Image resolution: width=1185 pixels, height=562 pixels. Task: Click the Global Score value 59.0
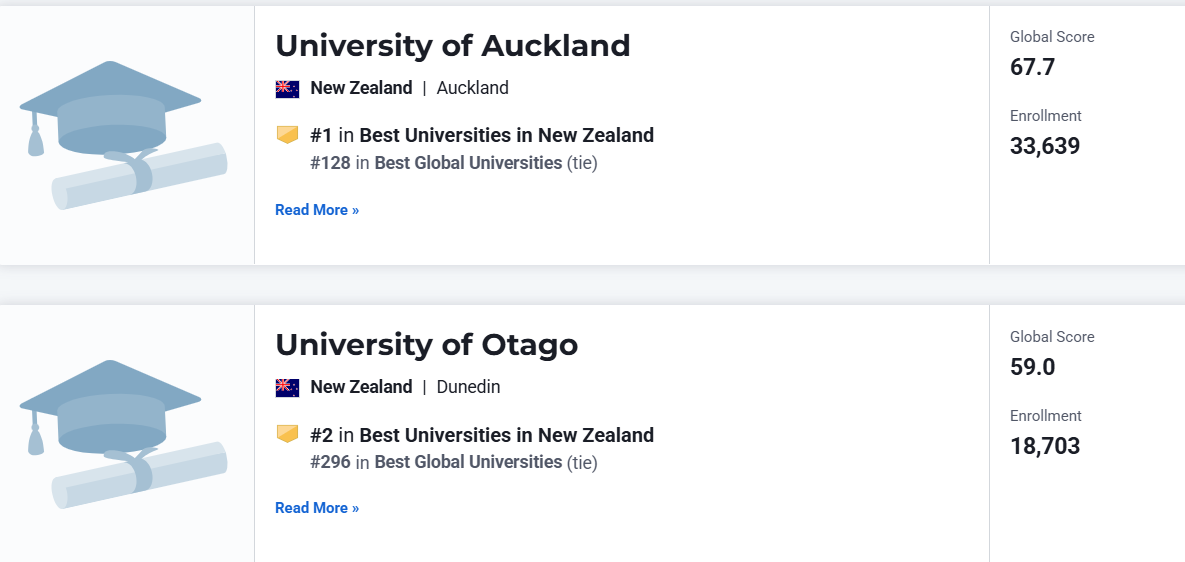pos(1032,367)
